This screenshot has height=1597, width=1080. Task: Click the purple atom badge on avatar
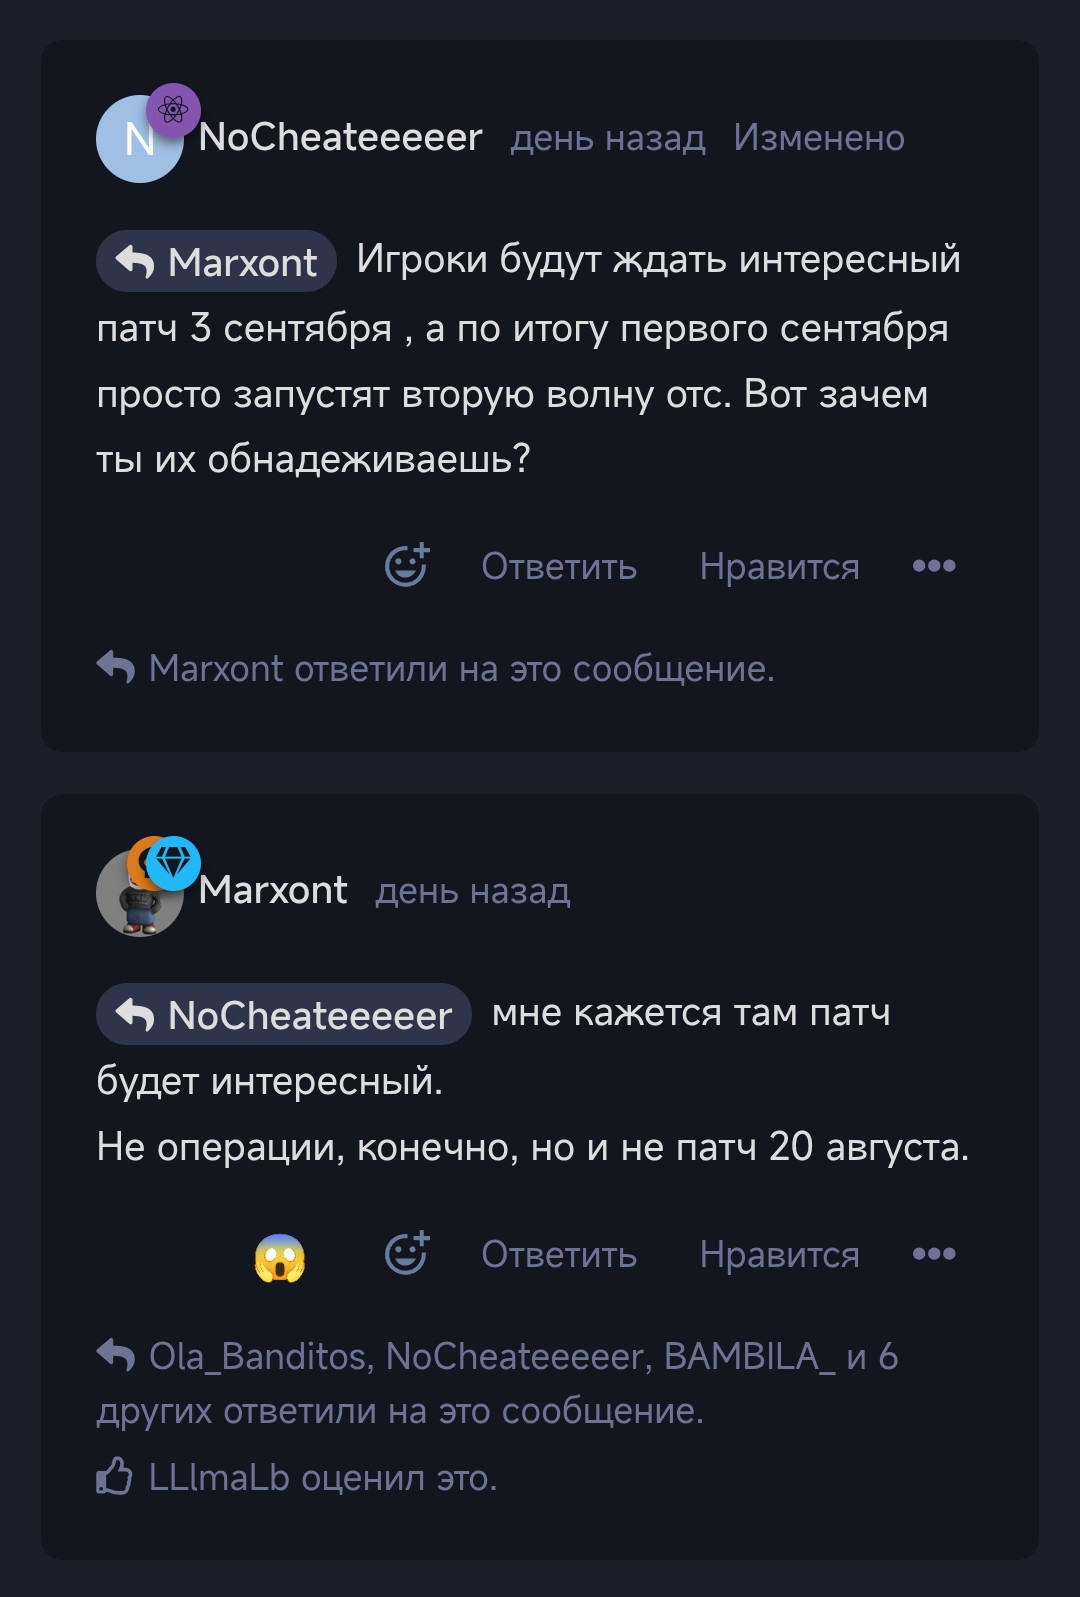click(173, 109)
